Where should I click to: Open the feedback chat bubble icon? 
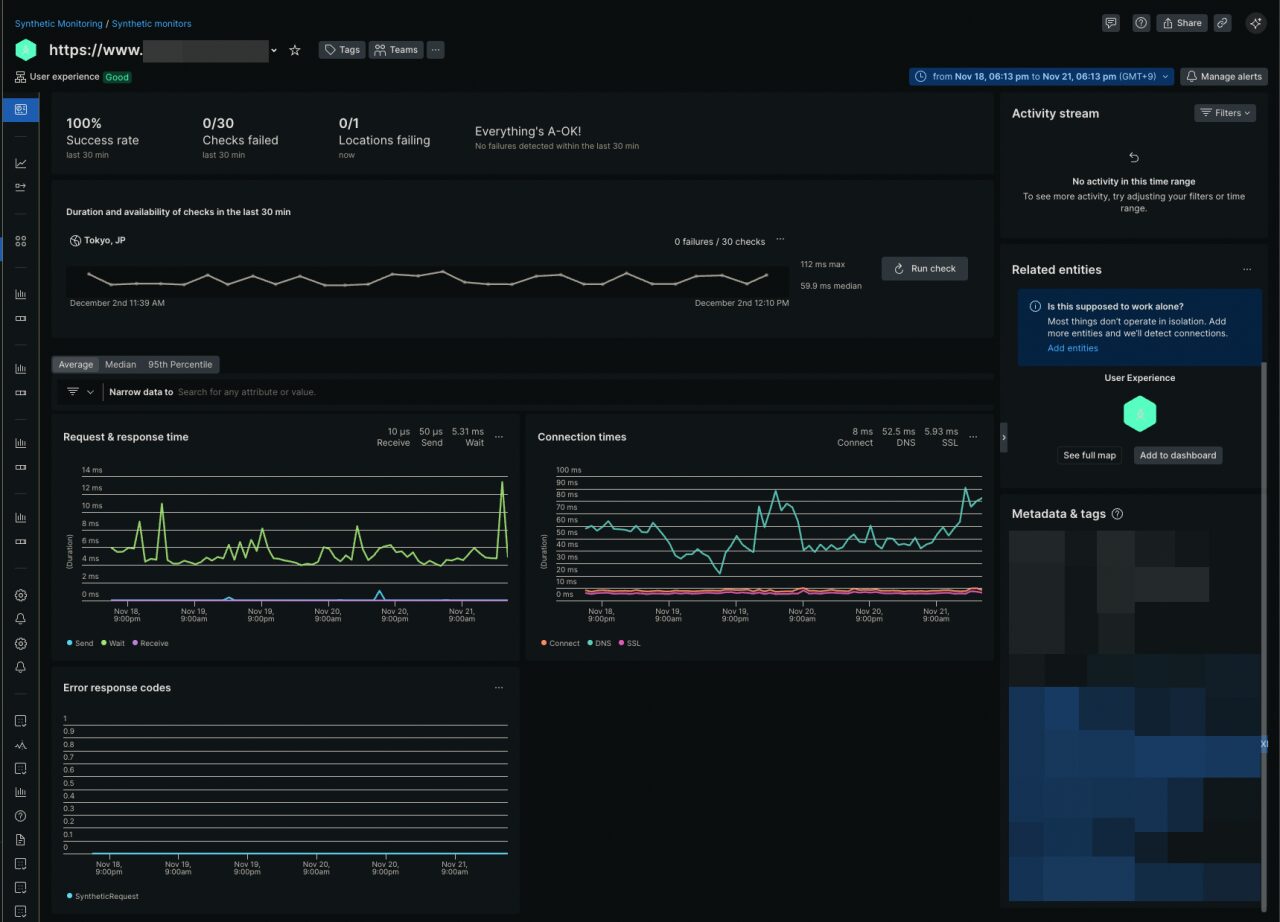click(x=1110, y=23)
